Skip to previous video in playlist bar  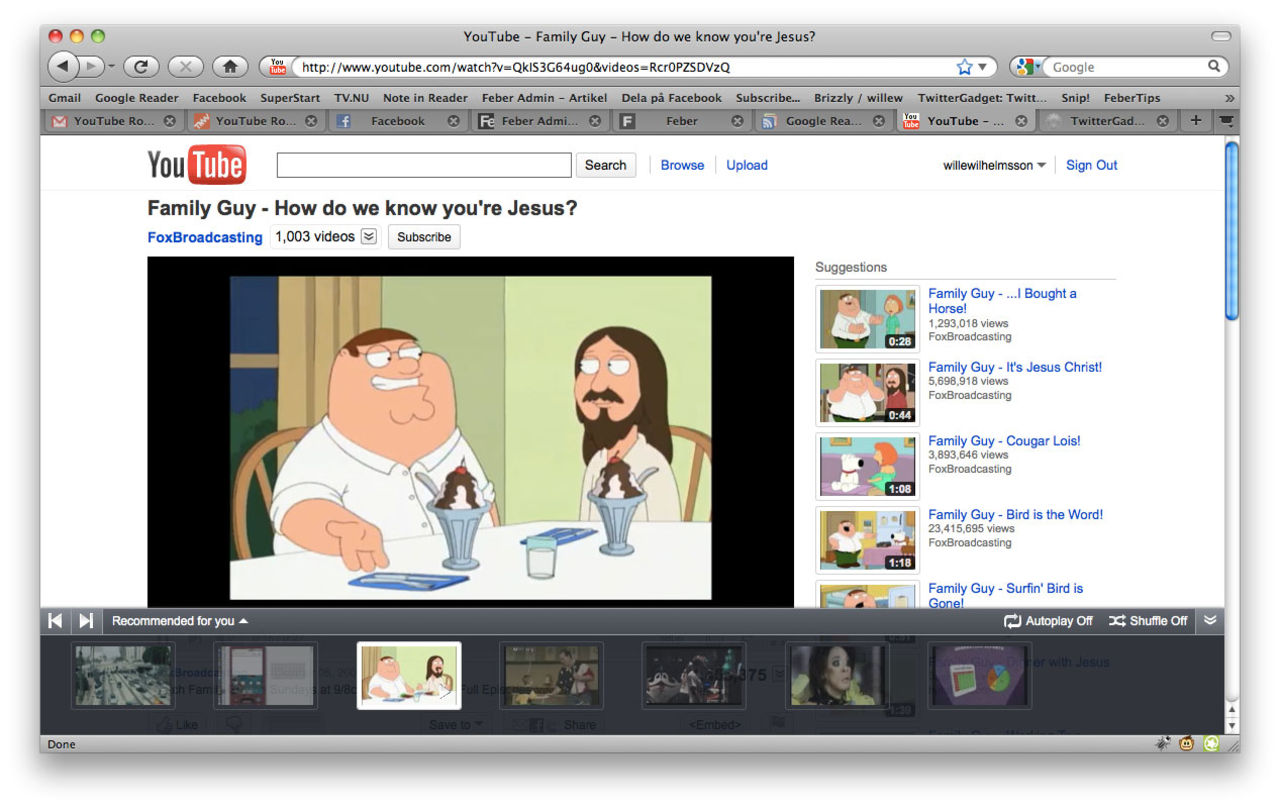point(55,621)
